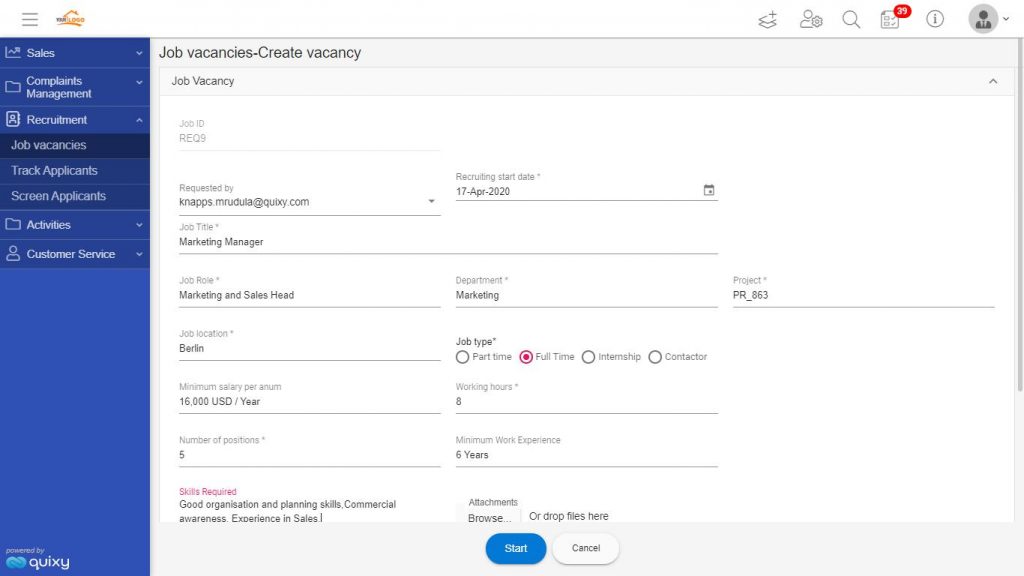Click the Minimum Work Experience field
Viewport: 1024px width, 576px height.
[x=586, y=455]
